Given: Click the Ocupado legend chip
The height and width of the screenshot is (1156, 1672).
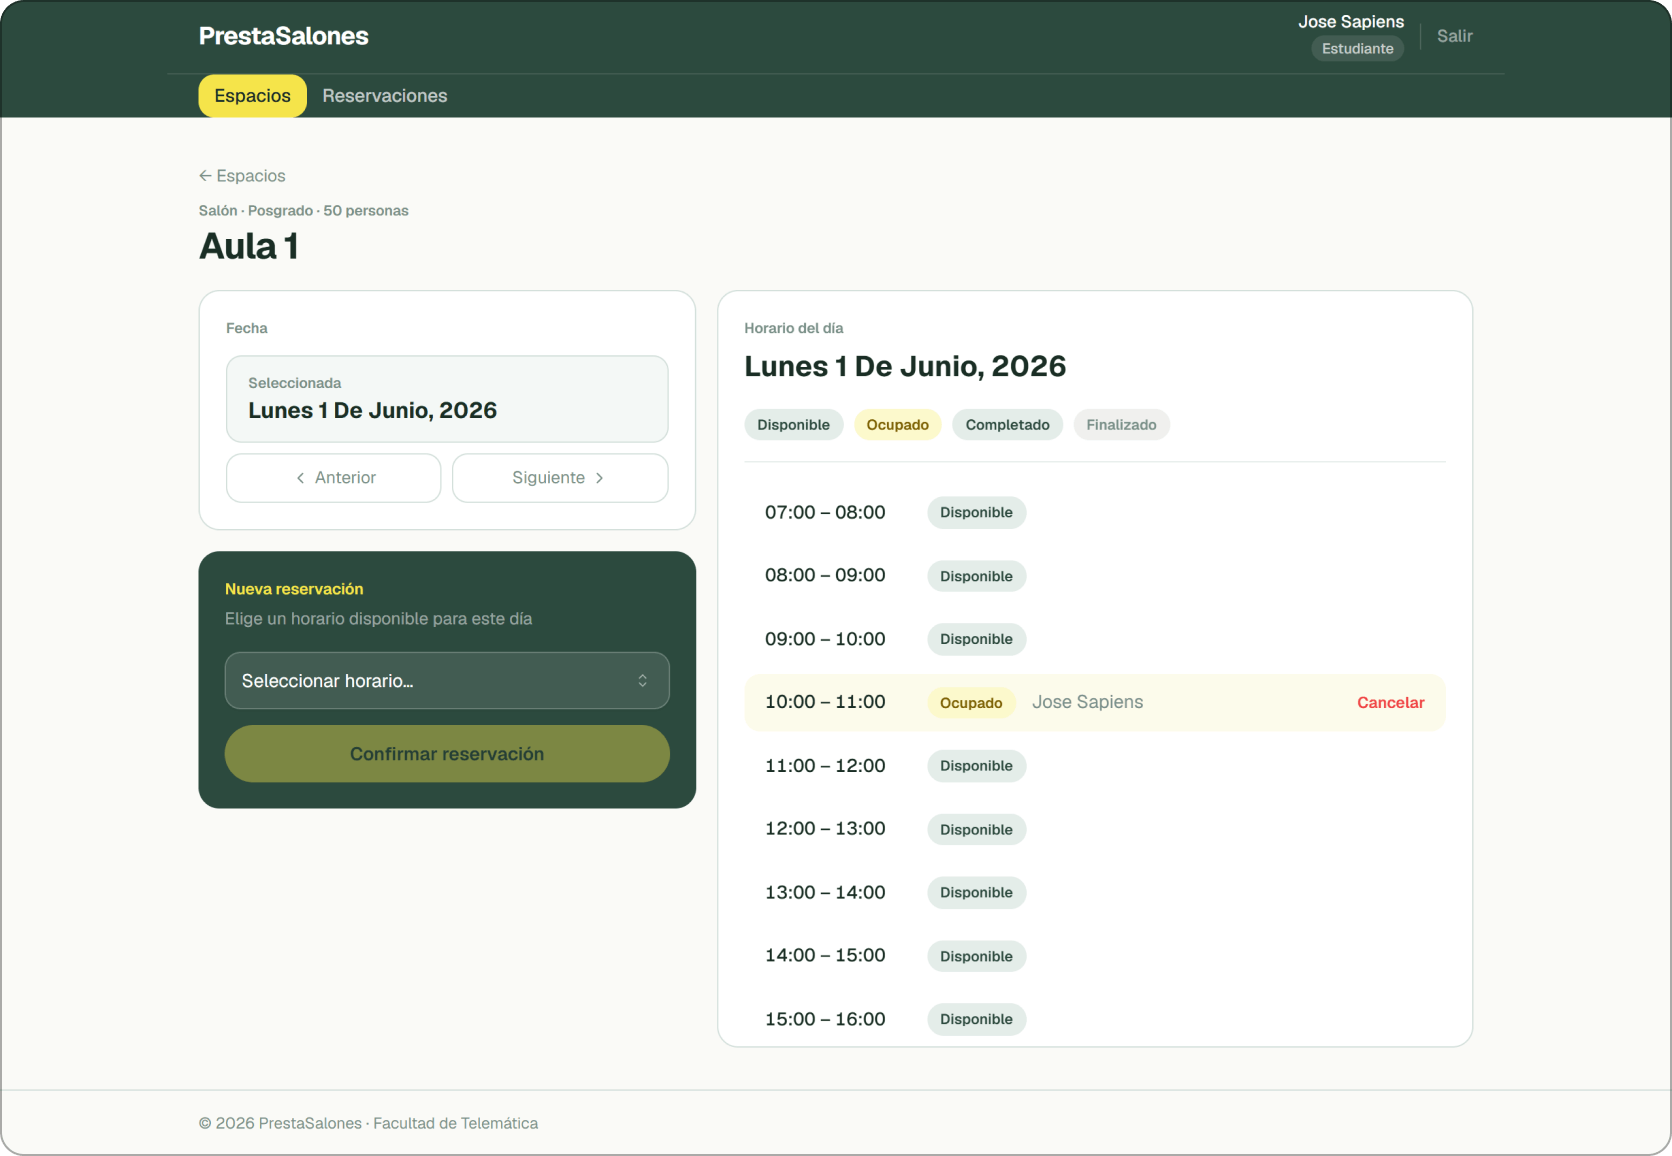Looking at the screenshot, I should click(x=897, y=425).
